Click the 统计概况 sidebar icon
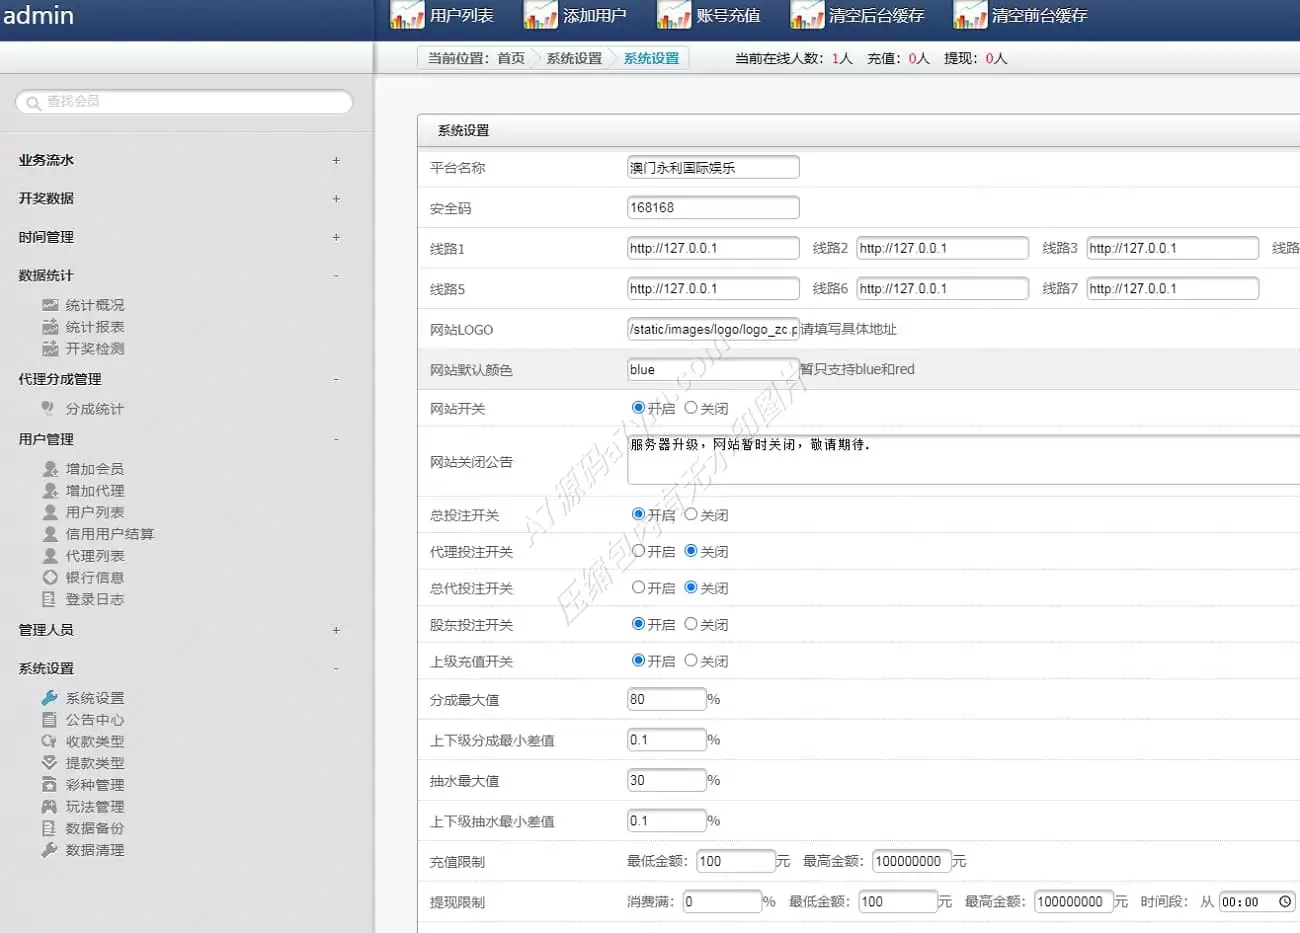 pyautogui.click(x=50, y=305)
